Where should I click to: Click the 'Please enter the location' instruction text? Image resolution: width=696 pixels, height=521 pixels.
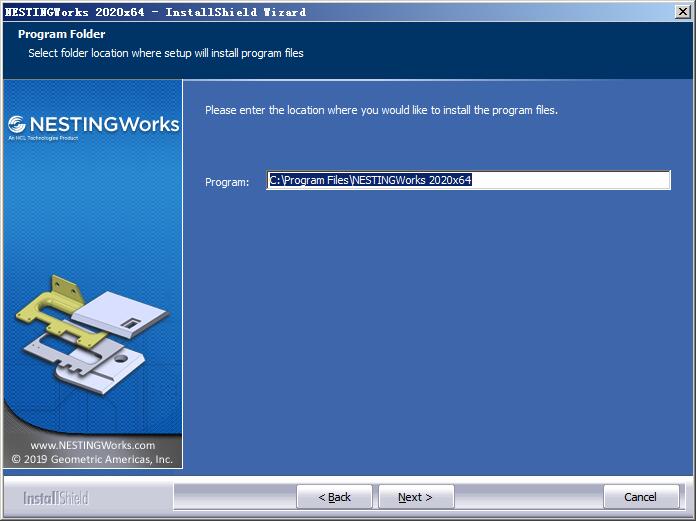381,110
